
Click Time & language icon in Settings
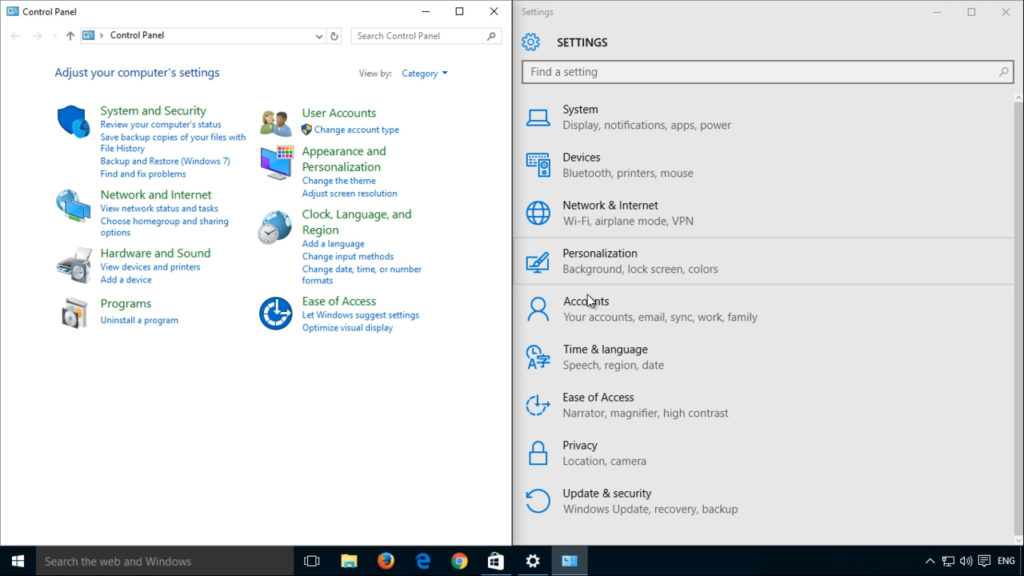click(x=538, y=357)
